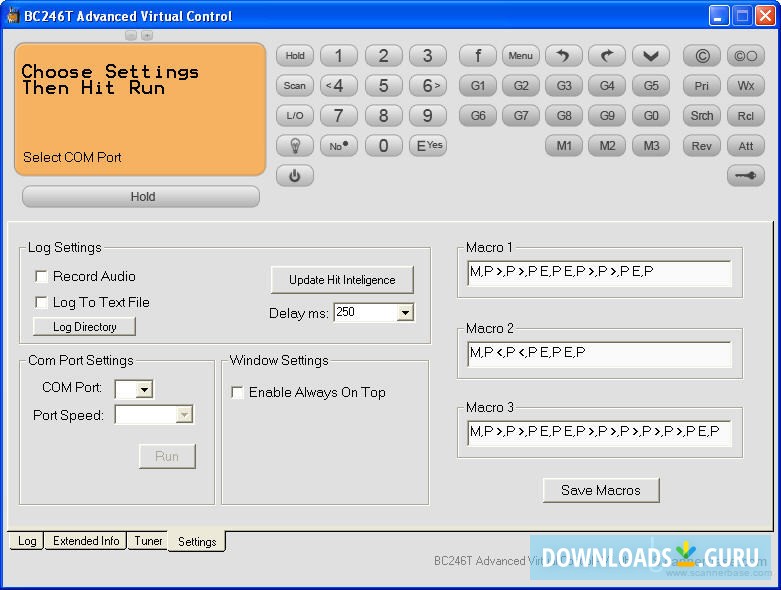
Task: Click the 8 keypad key
Action: click(x=384, y=116)
